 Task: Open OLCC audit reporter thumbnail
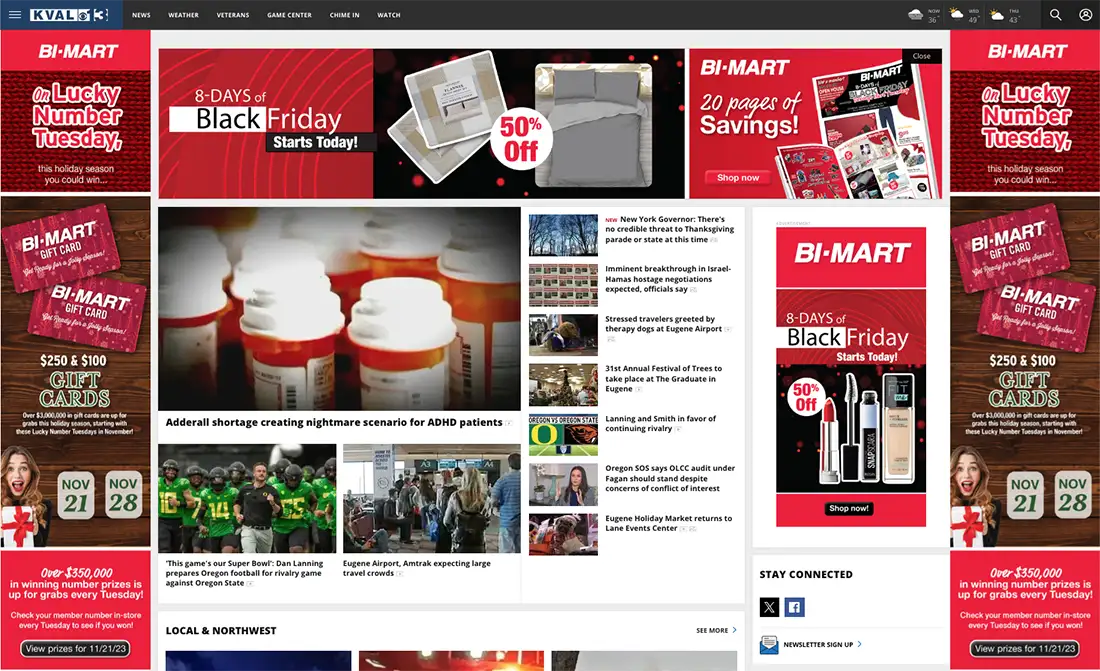(x=563, y=484)
